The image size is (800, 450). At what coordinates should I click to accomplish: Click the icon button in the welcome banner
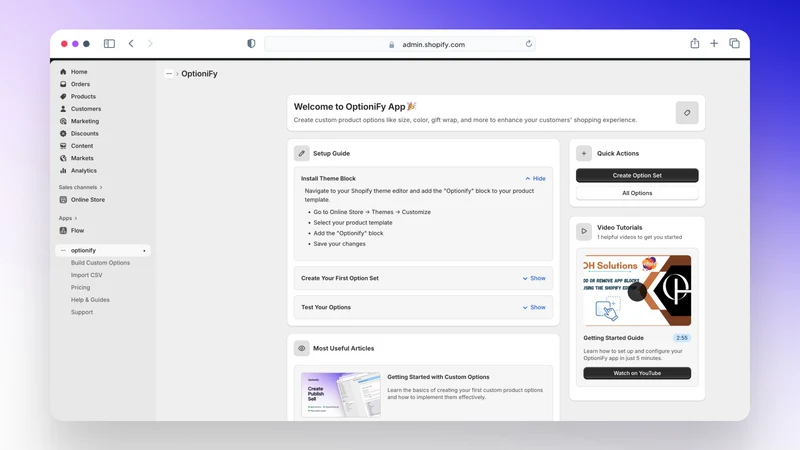tap(687, 113)
